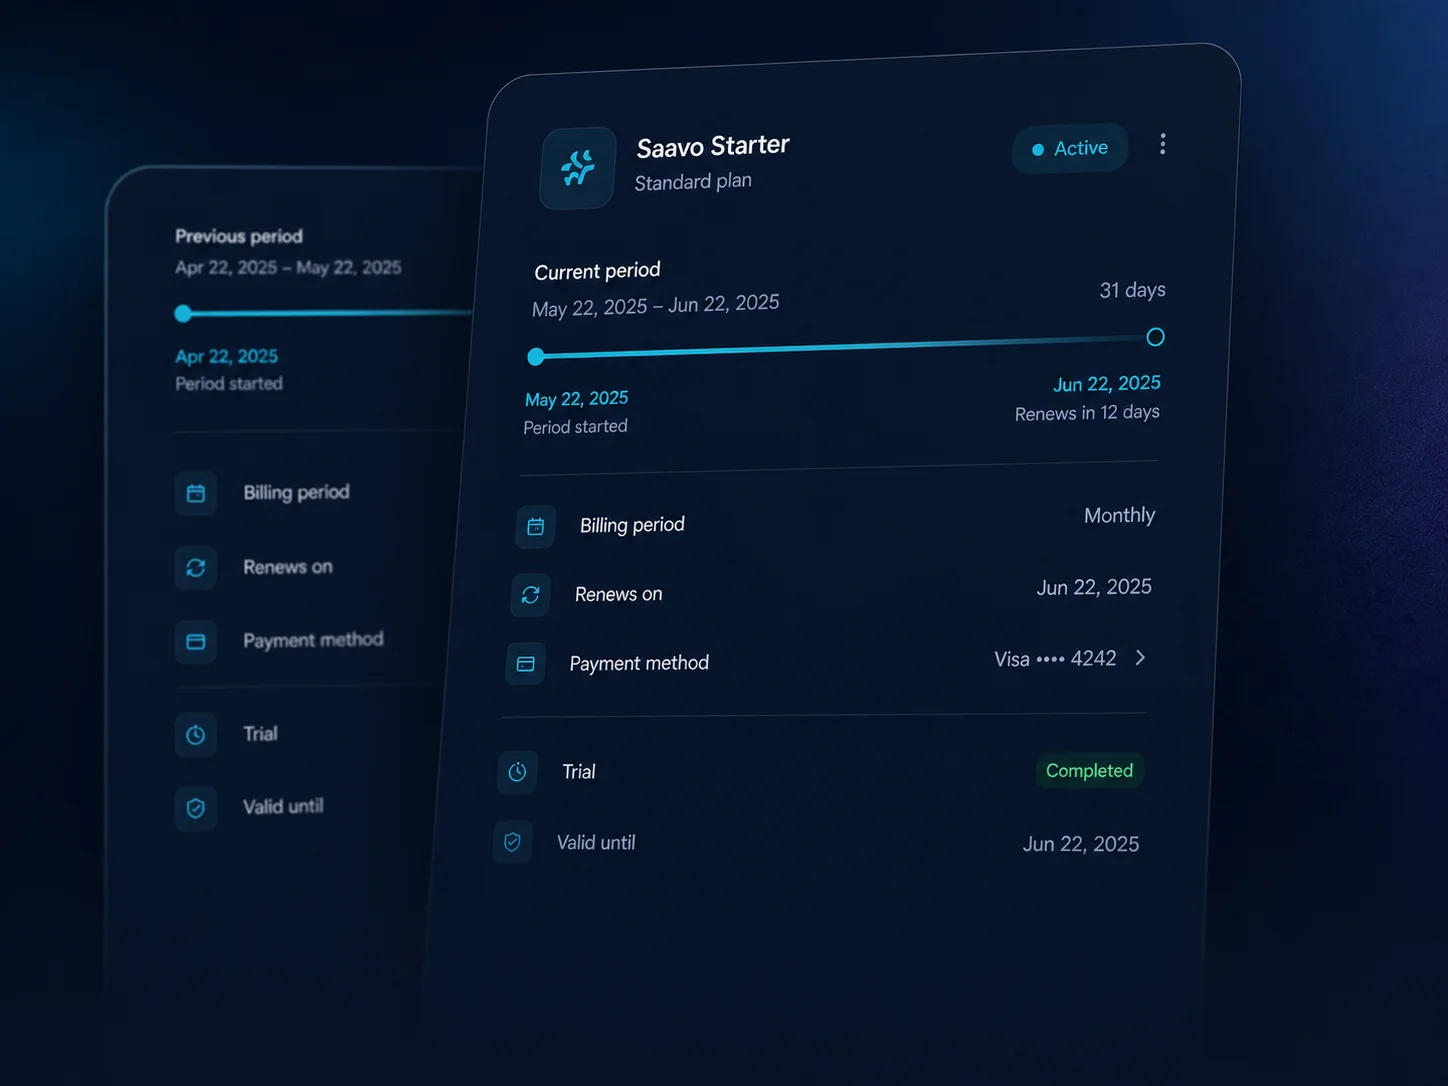Click the Billing period label in the Current period card
Viewport: 1448px width, 1086px height.
pyautogui.click(x=632, y=525)
